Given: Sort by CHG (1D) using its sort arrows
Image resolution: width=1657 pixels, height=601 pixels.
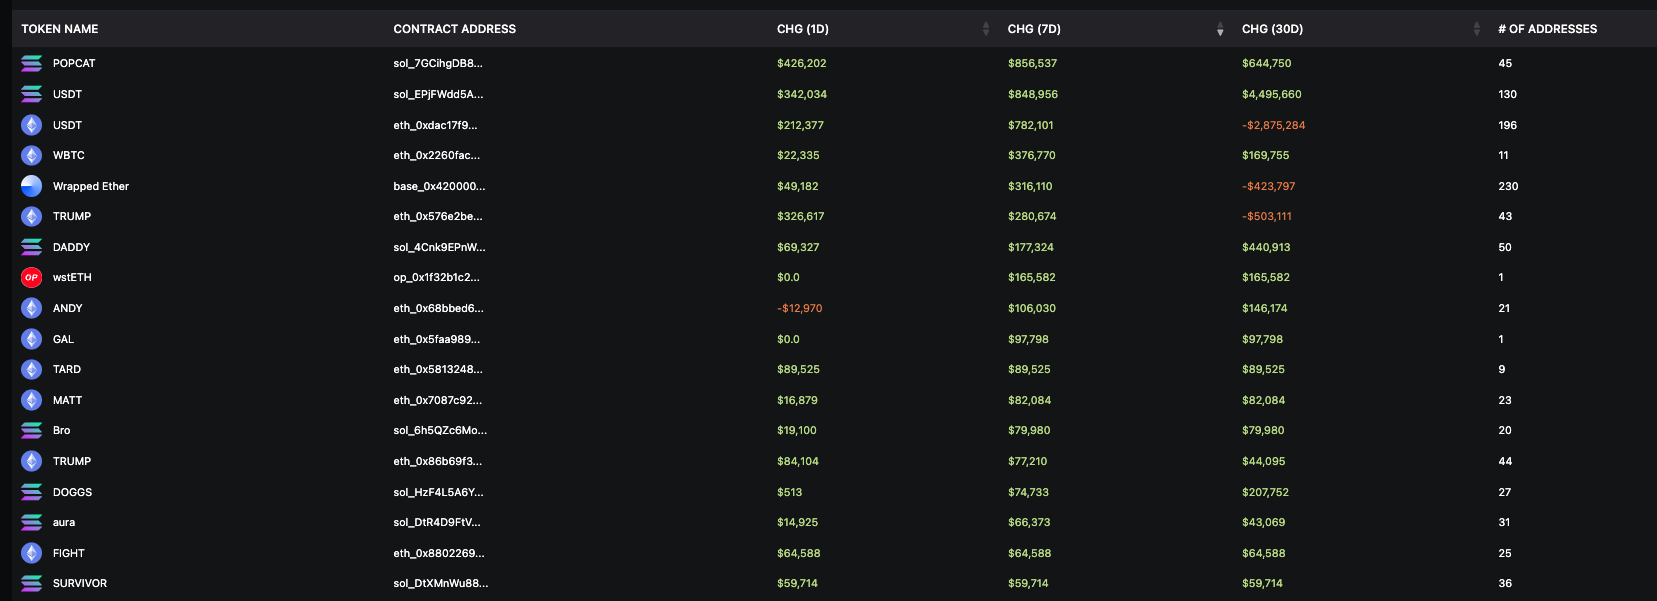Looking at the screenshot, I should tap(986, 29).
